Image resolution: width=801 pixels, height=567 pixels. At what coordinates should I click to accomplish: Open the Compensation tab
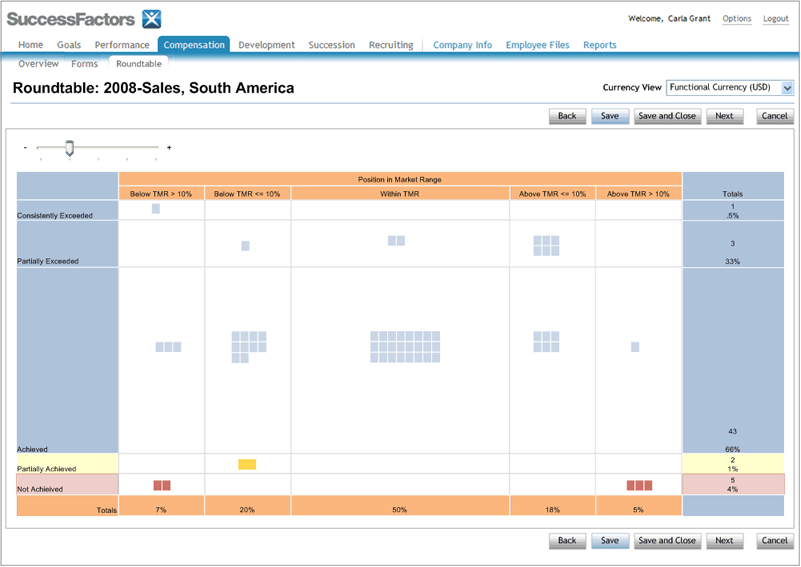[x=194, y=45]
